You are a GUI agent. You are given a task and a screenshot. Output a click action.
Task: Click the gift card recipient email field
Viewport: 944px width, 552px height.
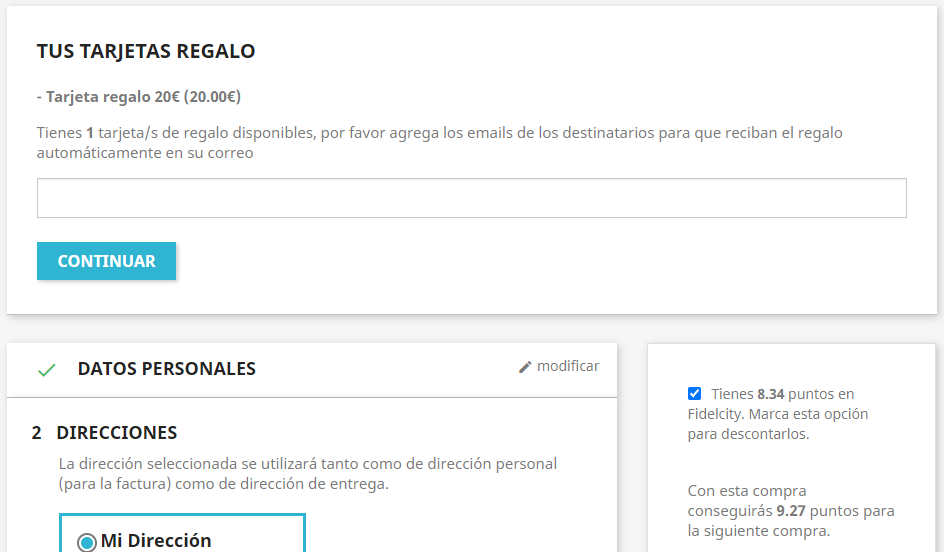tap(471, 198)
